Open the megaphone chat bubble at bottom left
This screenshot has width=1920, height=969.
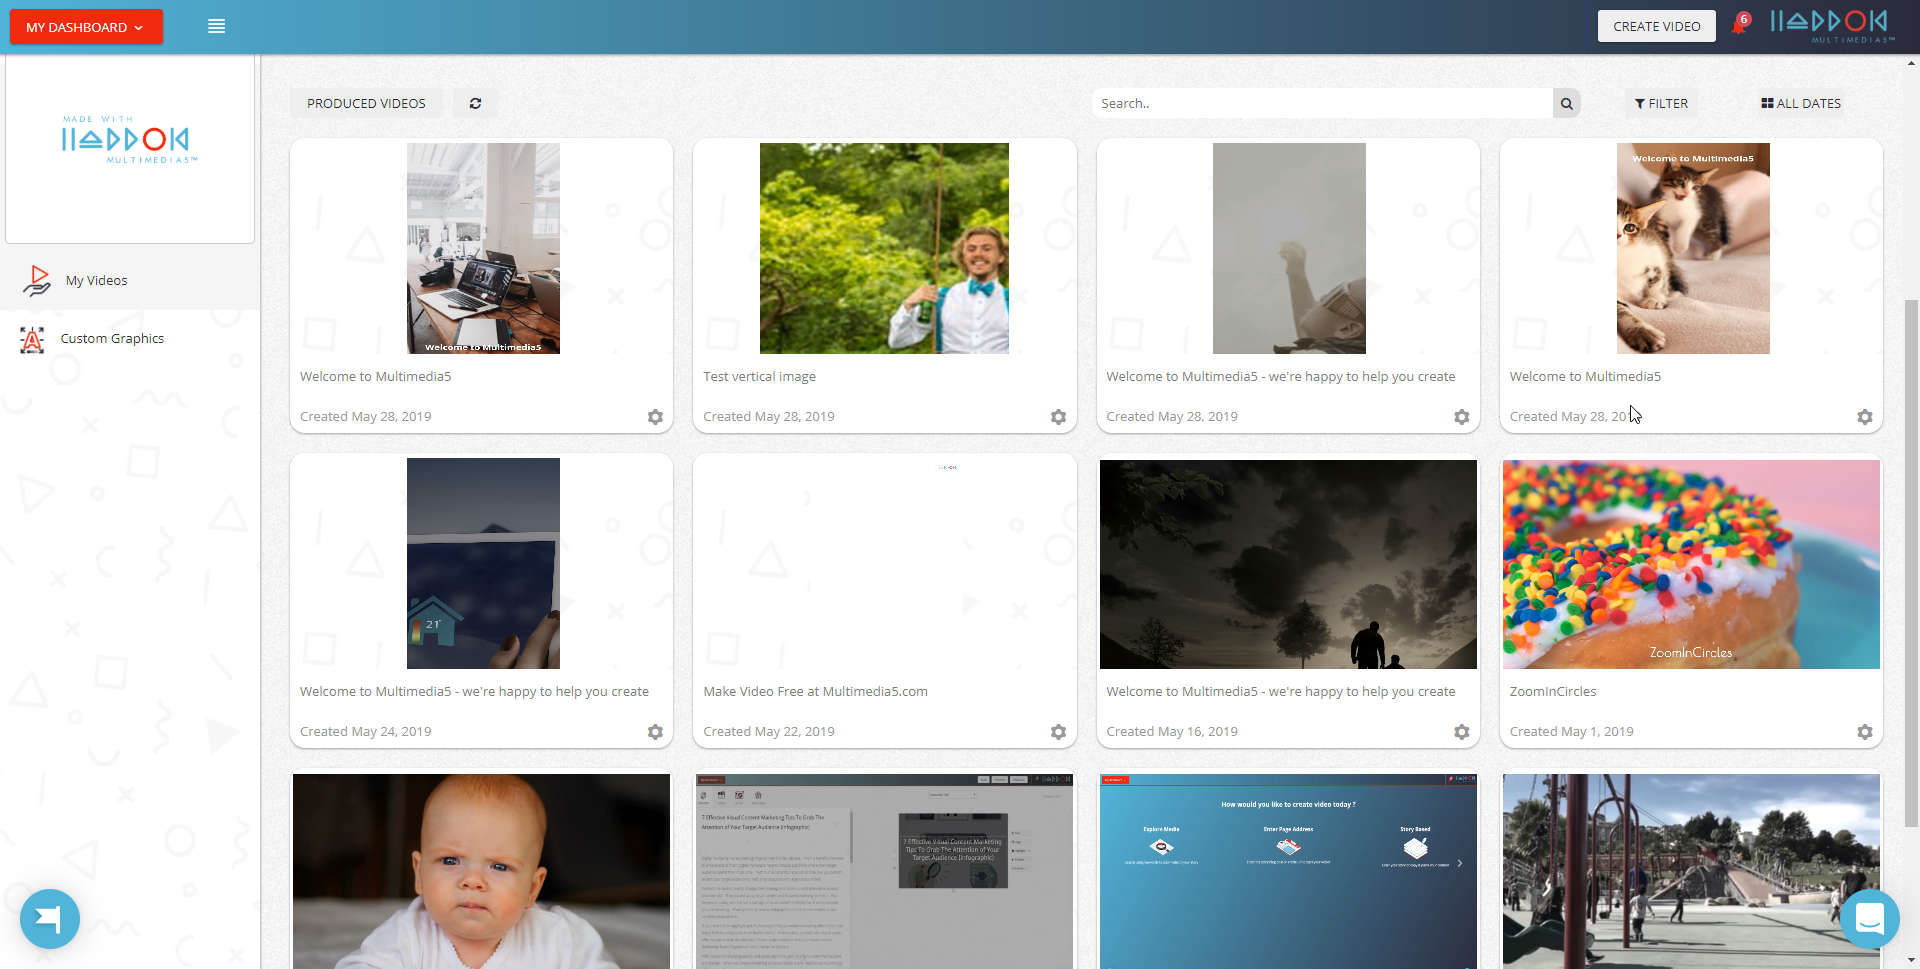coord(50,919)
